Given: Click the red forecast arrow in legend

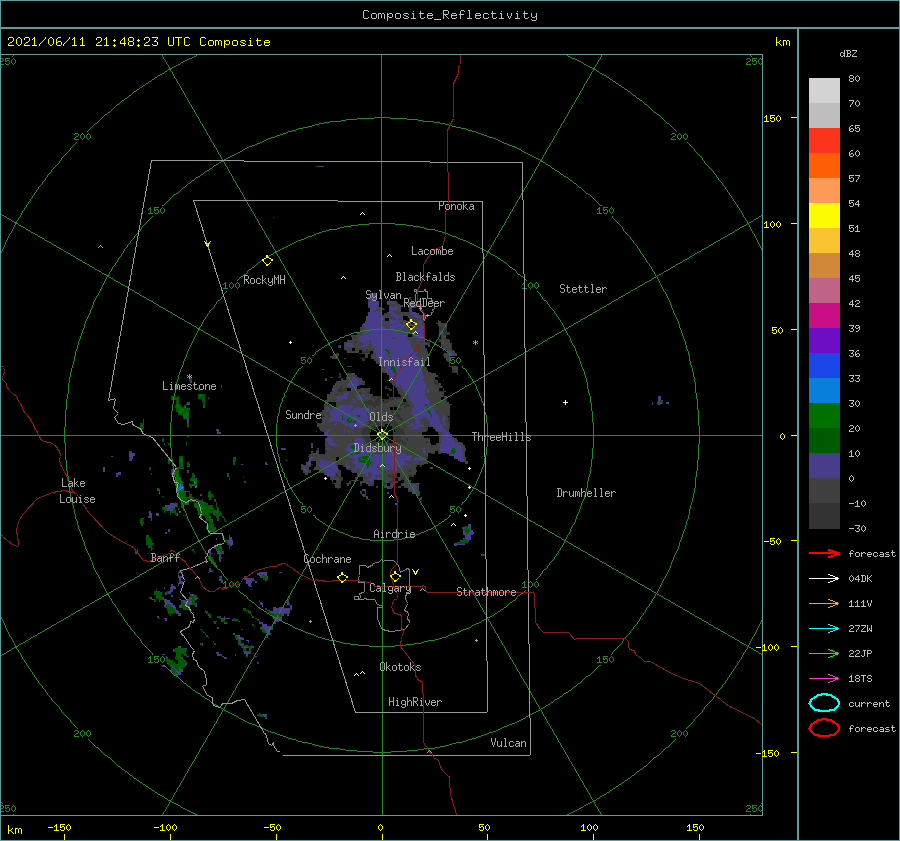Looking at the screenshot, I should click(x=824, y=553).
